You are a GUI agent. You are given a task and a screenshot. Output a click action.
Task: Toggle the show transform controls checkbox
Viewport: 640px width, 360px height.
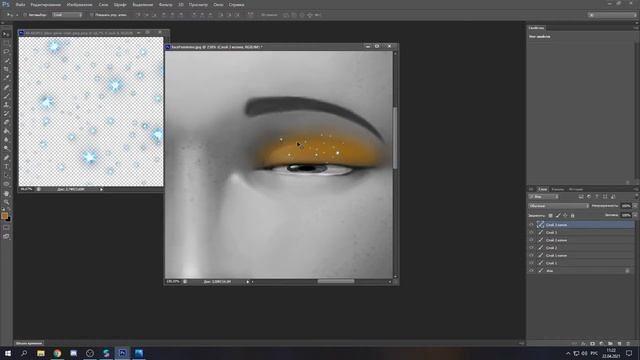pyautogui.click(x=91, y=15)
